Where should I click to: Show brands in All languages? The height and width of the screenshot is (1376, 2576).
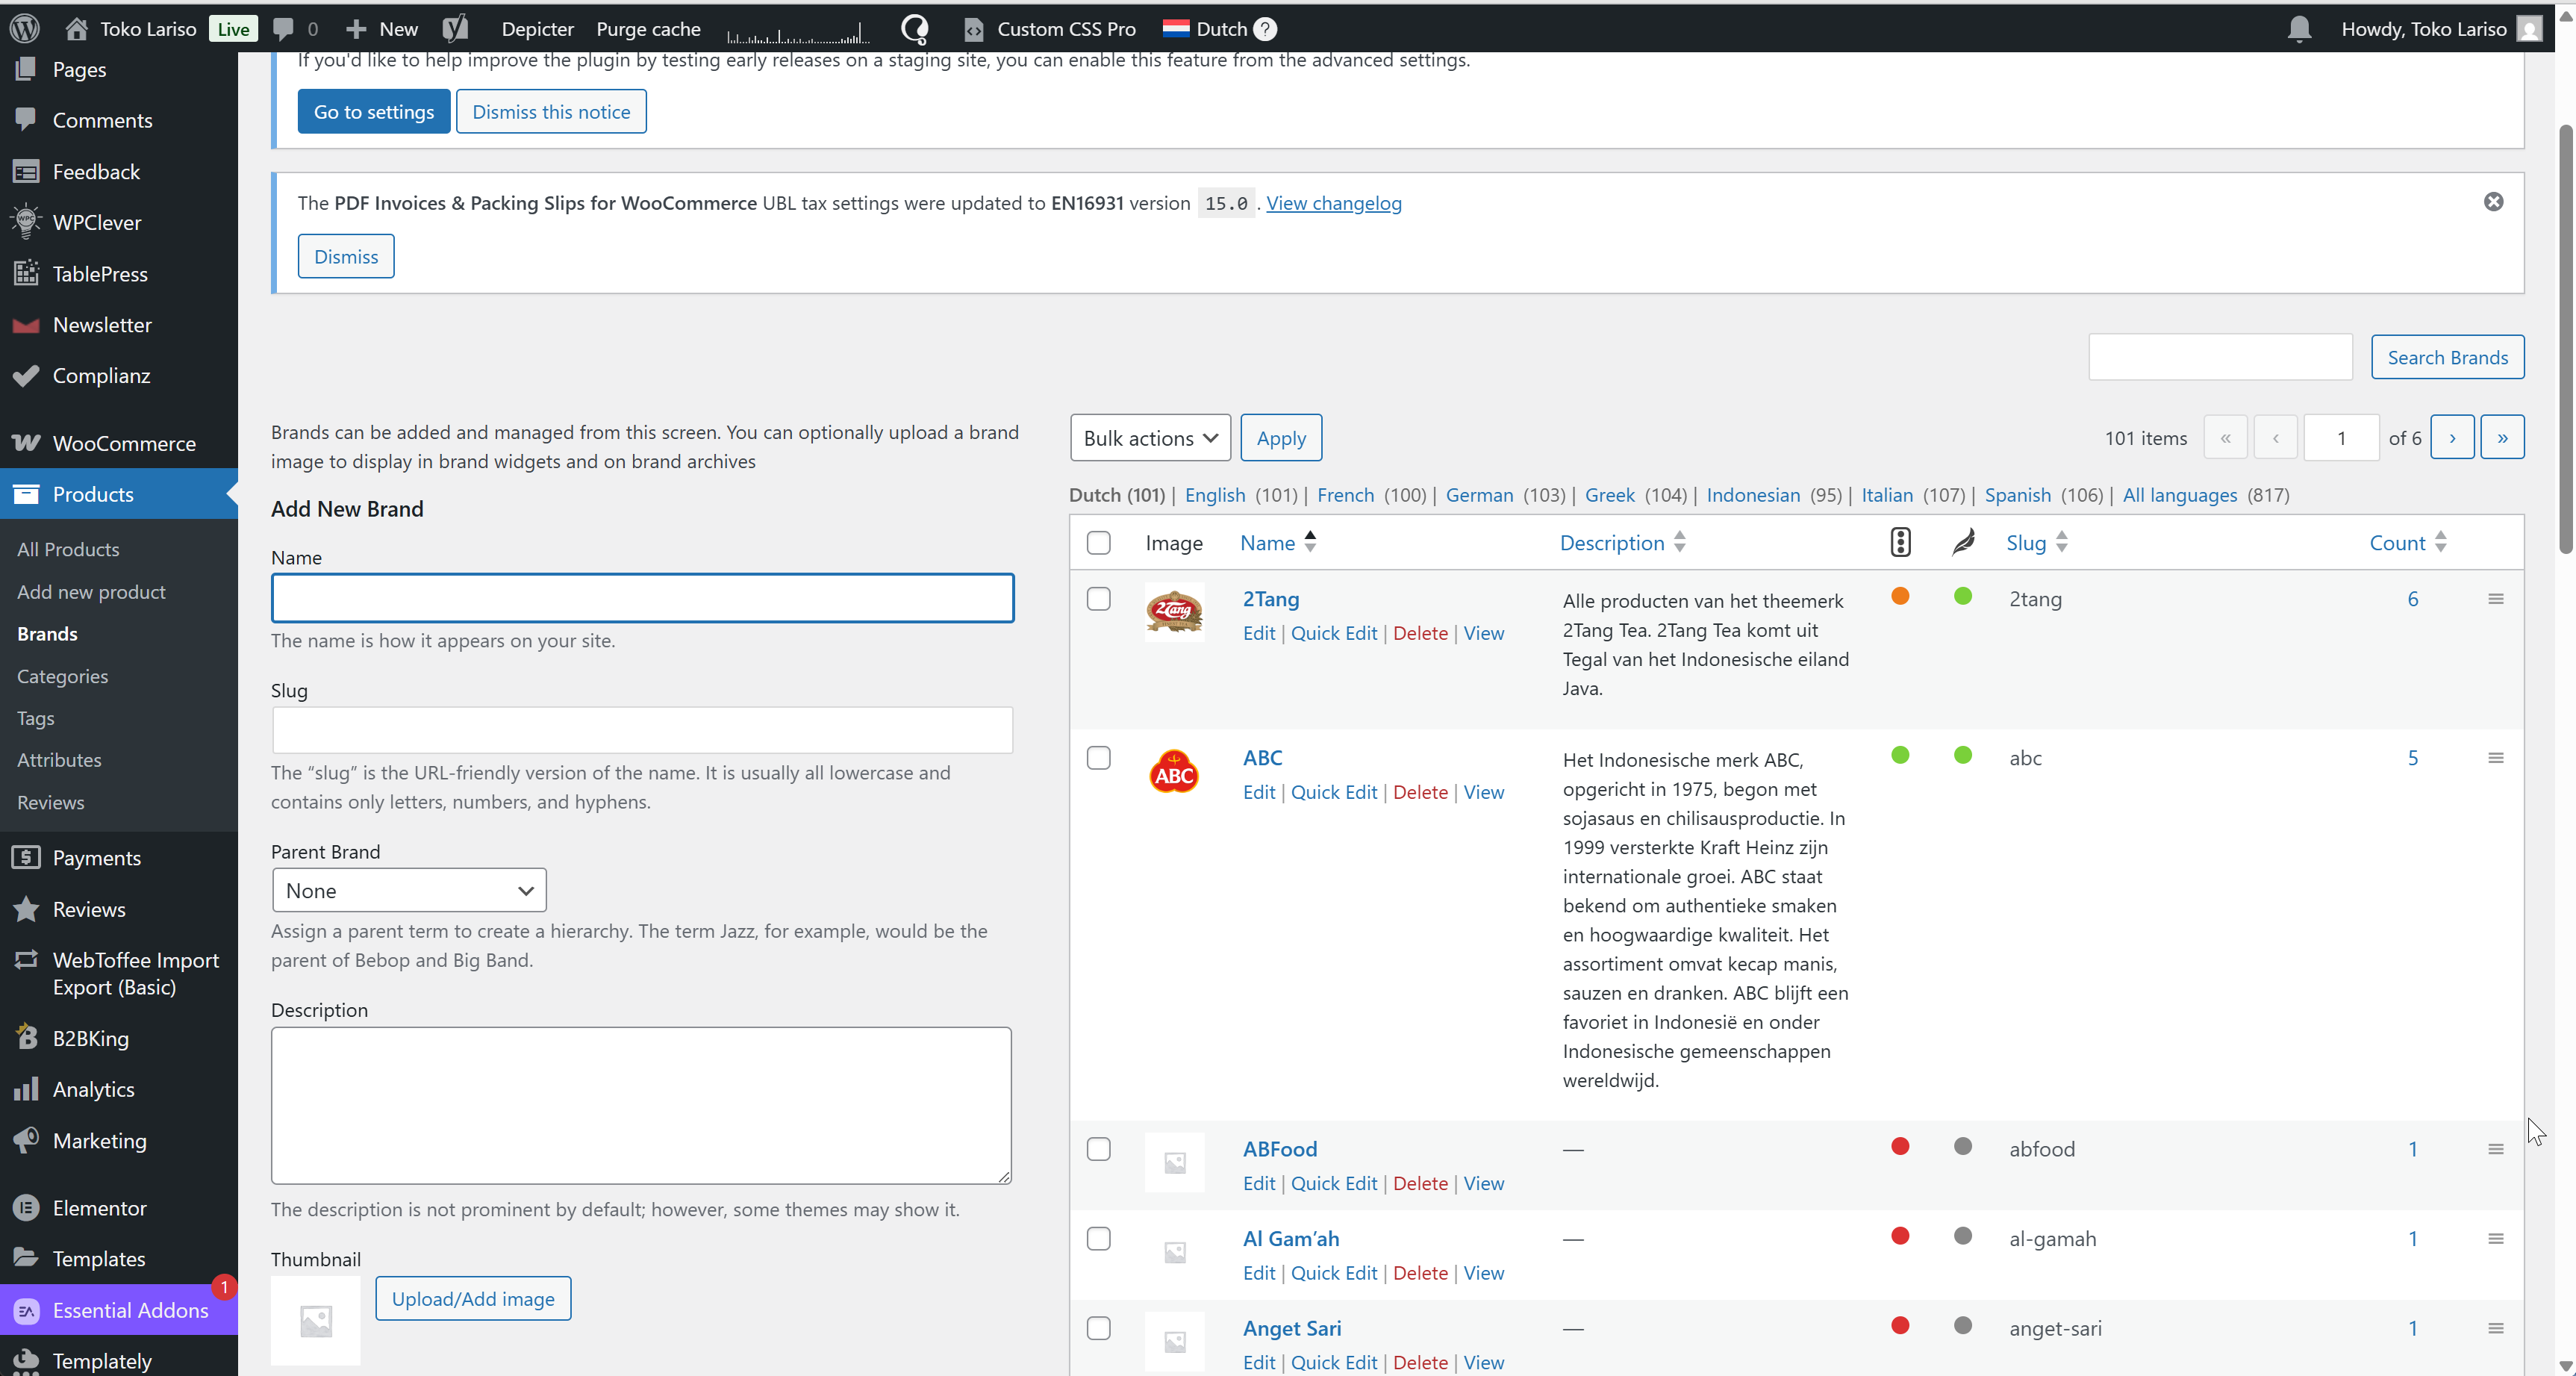[x=2180, y=494]
